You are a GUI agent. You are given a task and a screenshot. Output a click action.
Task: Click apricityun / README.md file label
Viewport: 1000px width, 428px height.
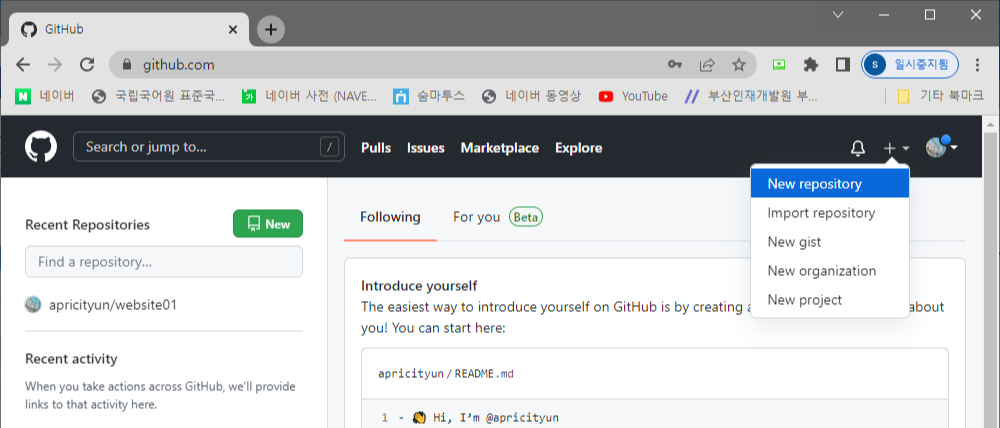pyautogui.click(x=446, y=374)
